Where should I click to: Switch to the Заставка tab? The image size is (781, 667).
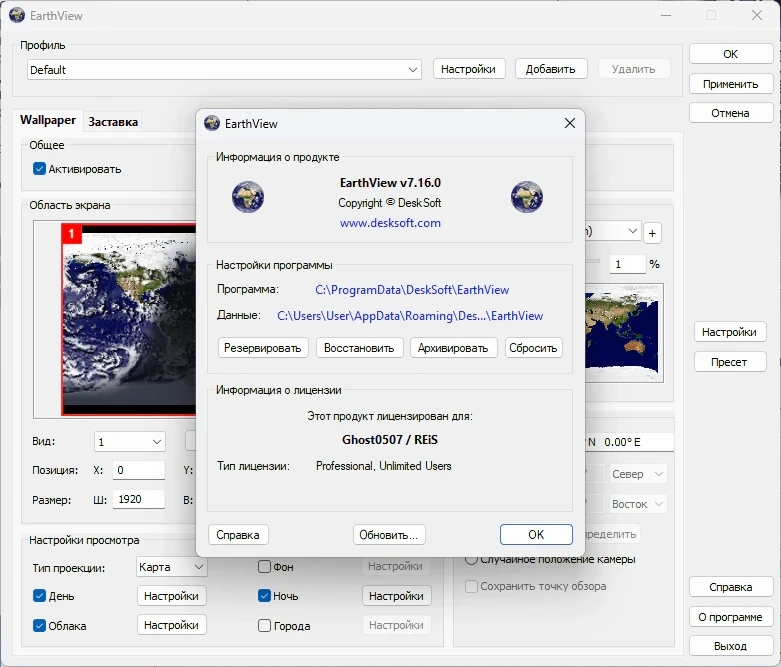(113, 122)
